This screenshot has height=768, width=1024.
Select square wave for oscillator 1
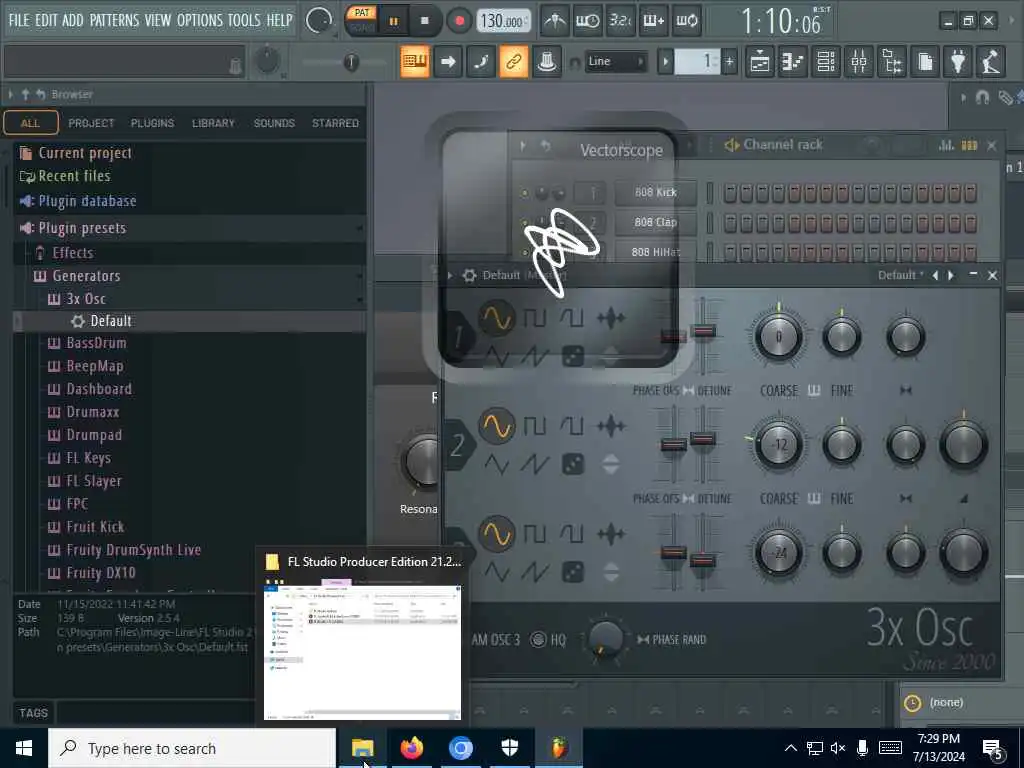coord(534,318)
